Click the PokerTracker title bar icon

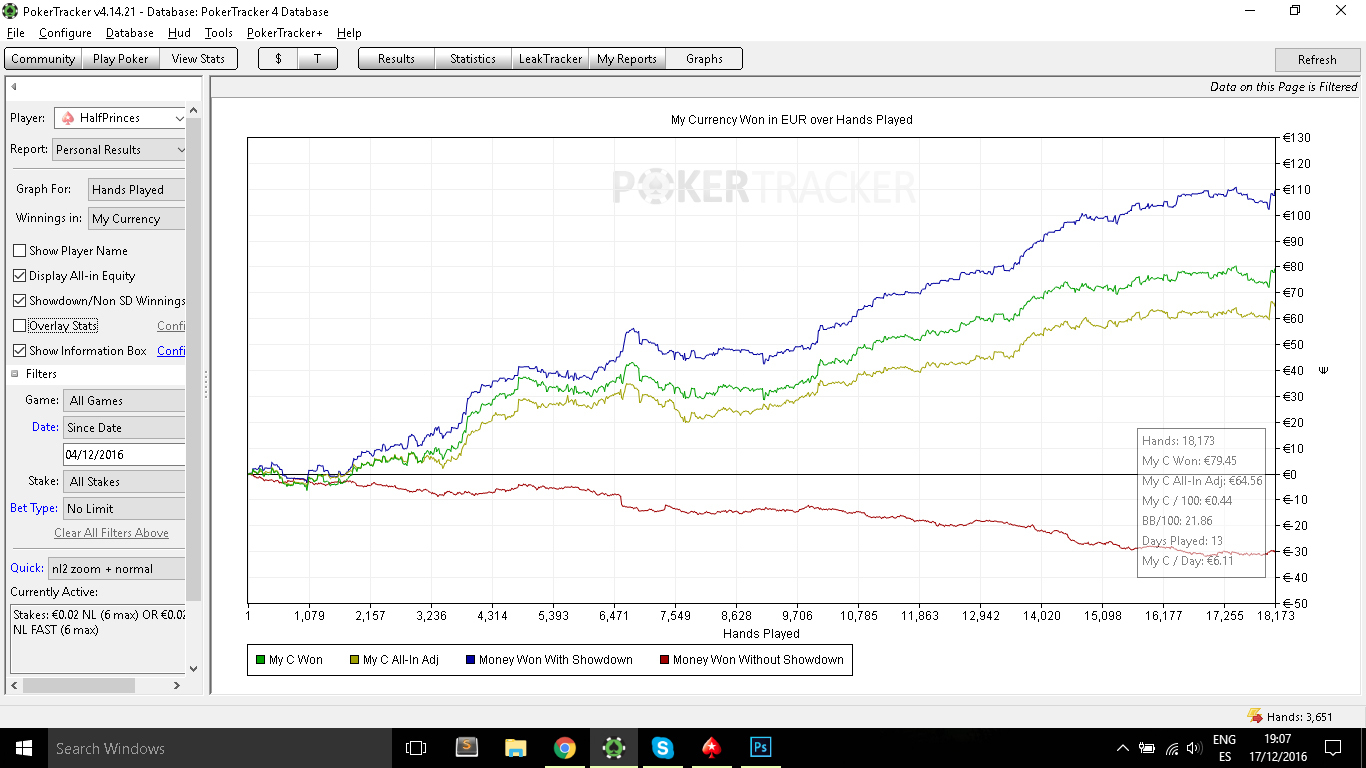(12, 11)
